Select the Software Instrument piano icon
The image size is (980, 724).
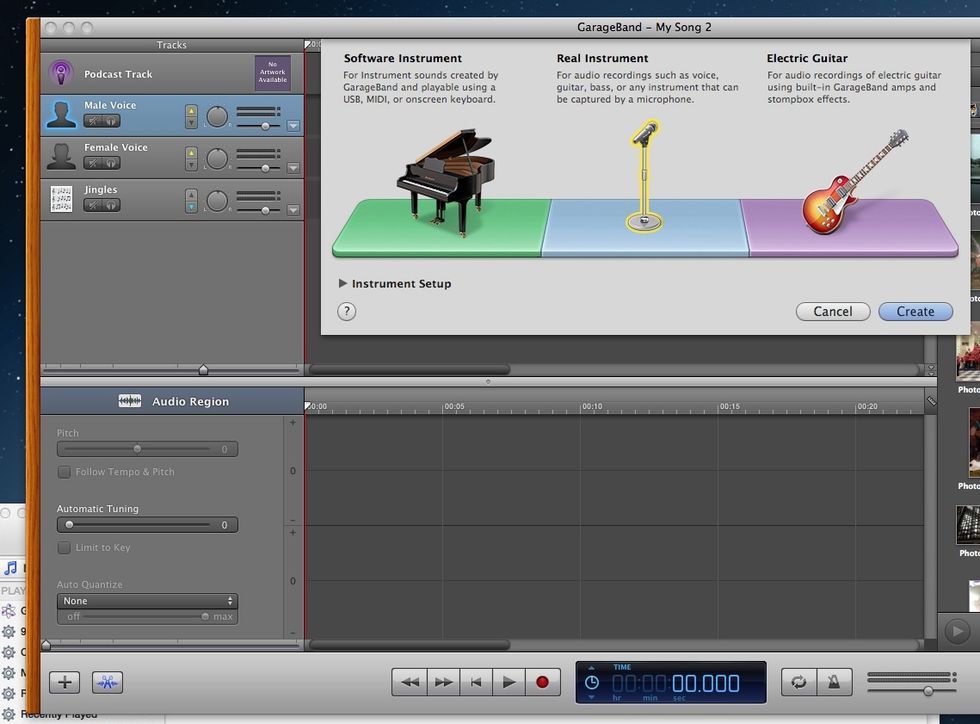(x=444, y=180)
